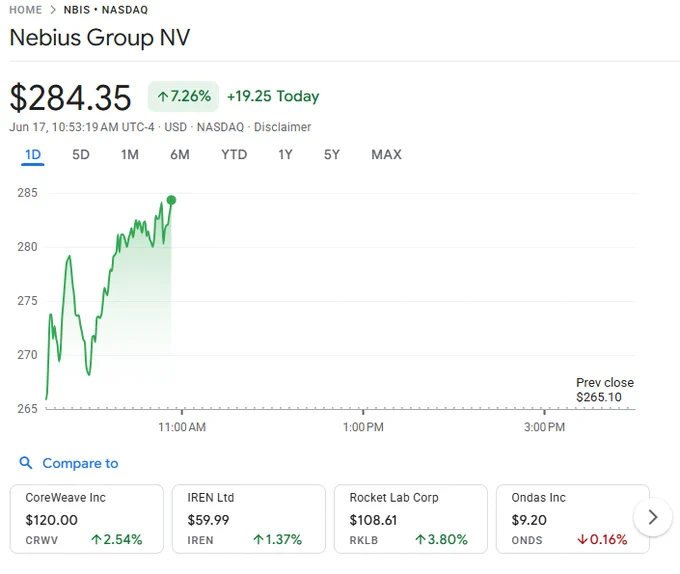Select the 1D time range tab

point(33,155)
